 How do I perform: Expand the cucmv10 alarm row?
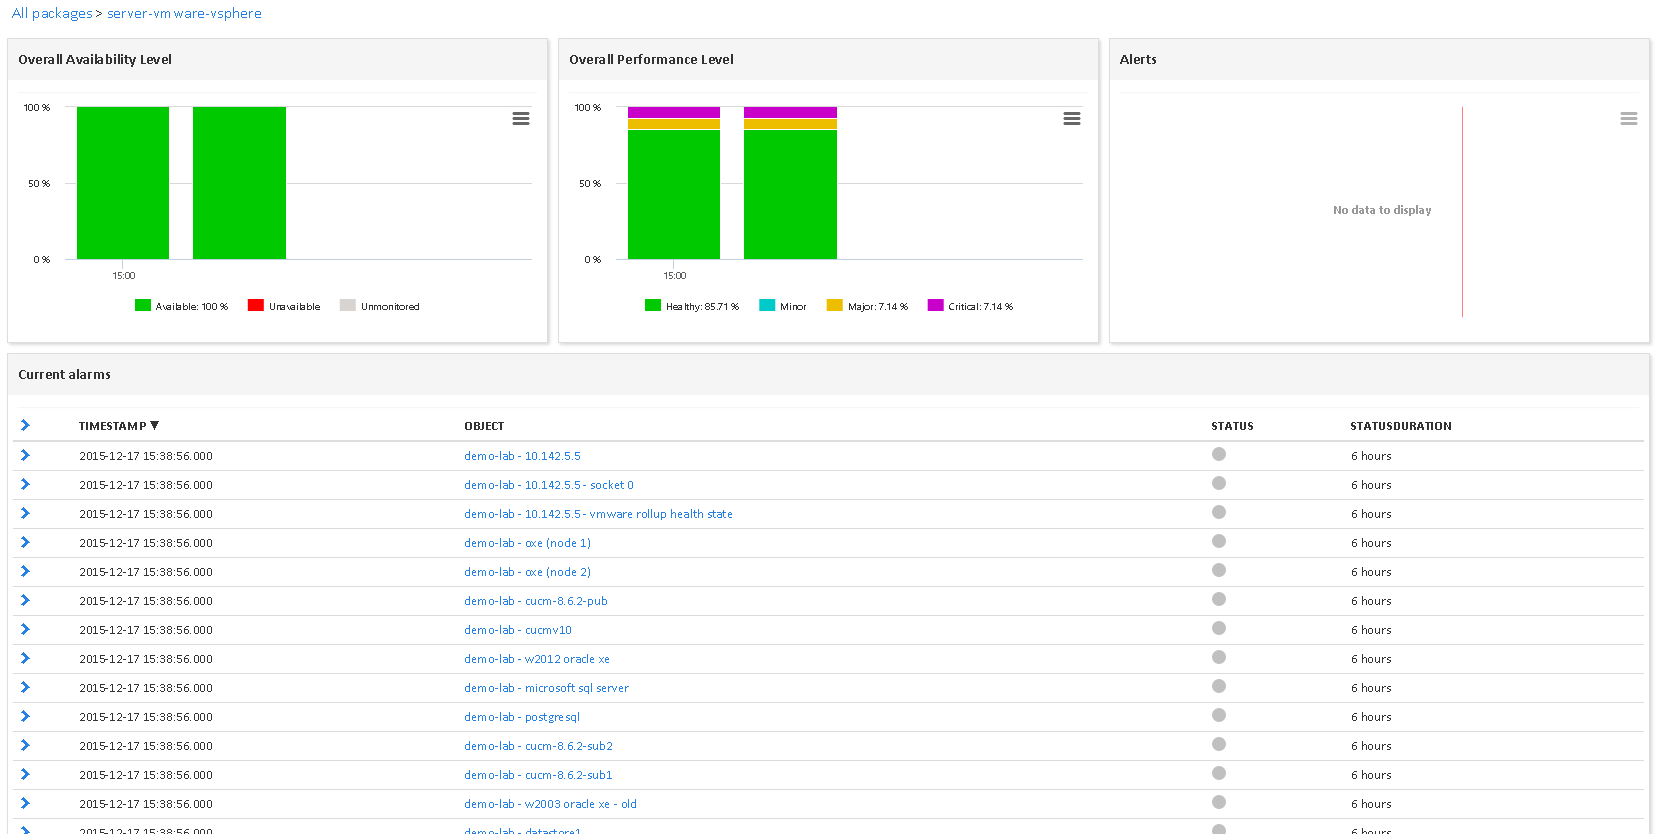[x=25, y=629]
